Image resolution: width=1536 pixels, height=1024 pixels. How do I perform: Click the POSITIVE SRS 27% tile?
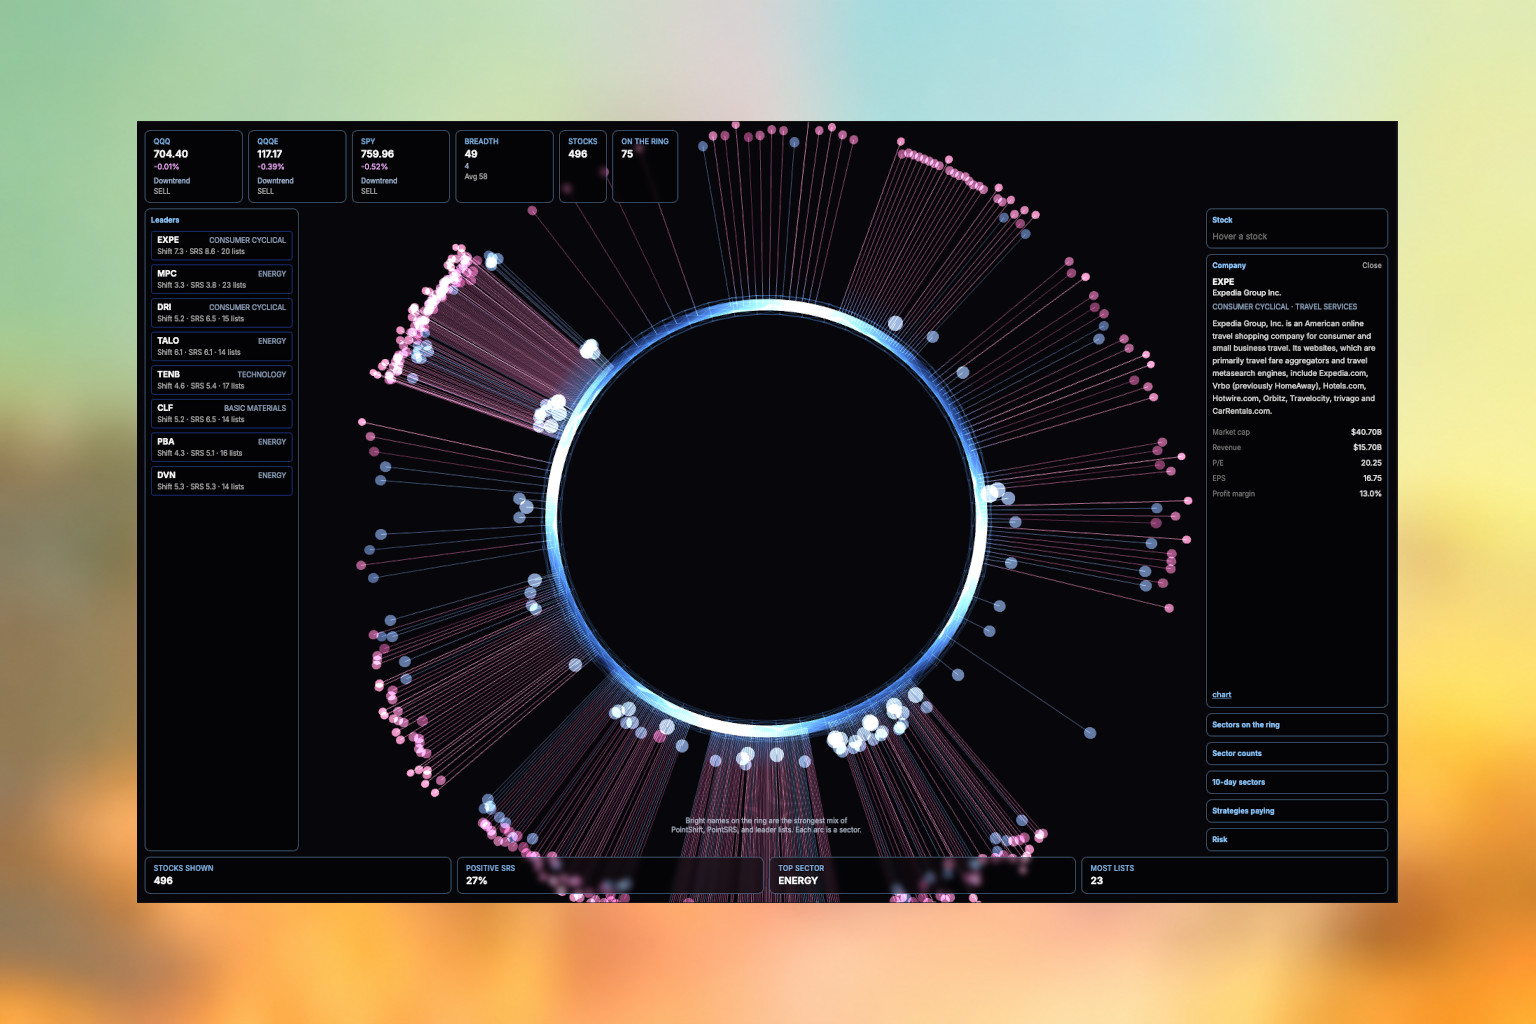coord(610,875)
